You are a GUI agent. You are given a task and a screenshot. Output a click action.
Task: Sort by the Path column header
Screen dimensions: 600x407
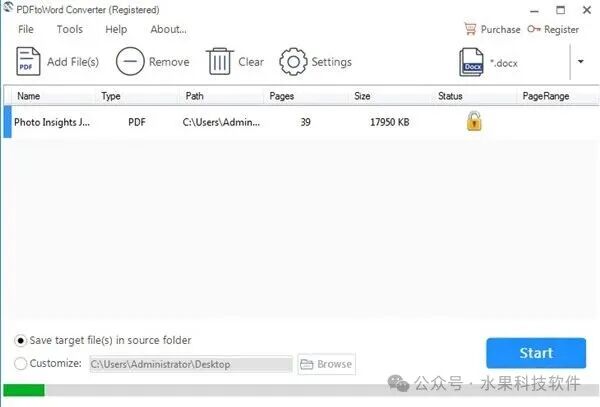click(194, 96)
